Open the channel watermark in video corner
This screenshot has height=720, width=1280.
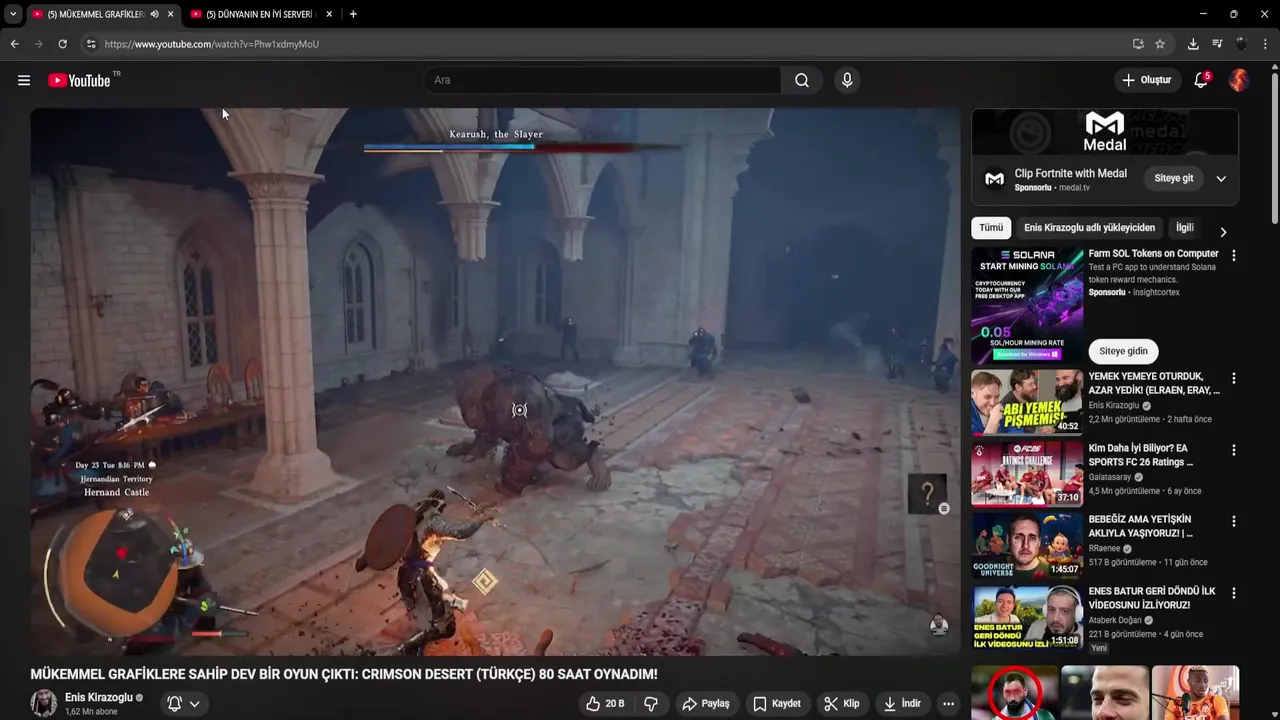(939, 625)
